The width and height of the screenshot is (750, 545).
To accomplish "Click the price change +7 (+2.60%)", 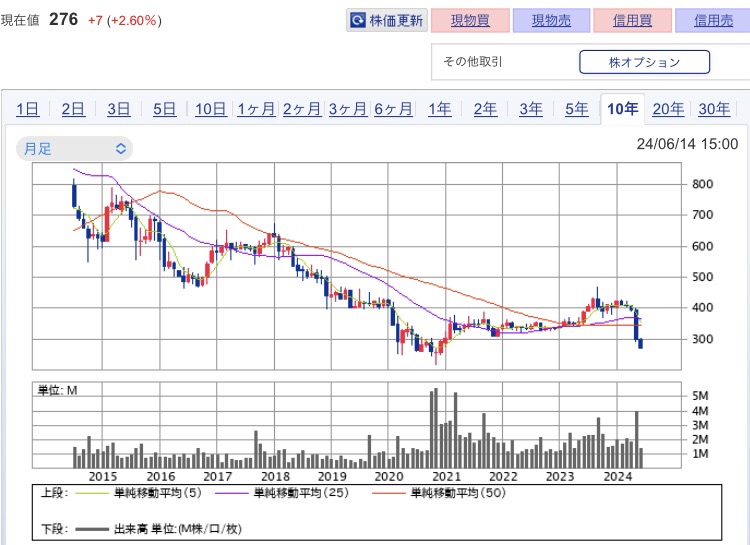I will click(125, 21).
